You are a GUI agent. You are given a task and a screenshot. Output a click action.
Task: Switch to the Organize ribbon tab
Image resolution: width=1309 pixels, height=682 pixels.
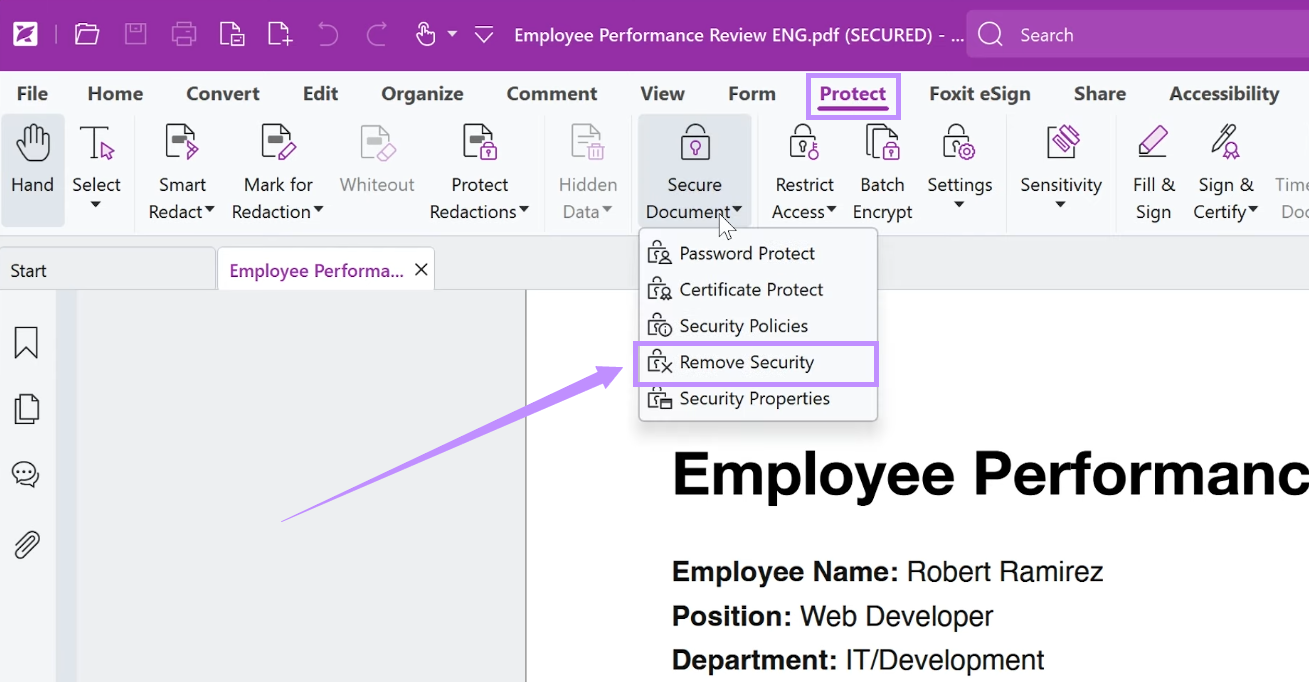coord(422,94)
